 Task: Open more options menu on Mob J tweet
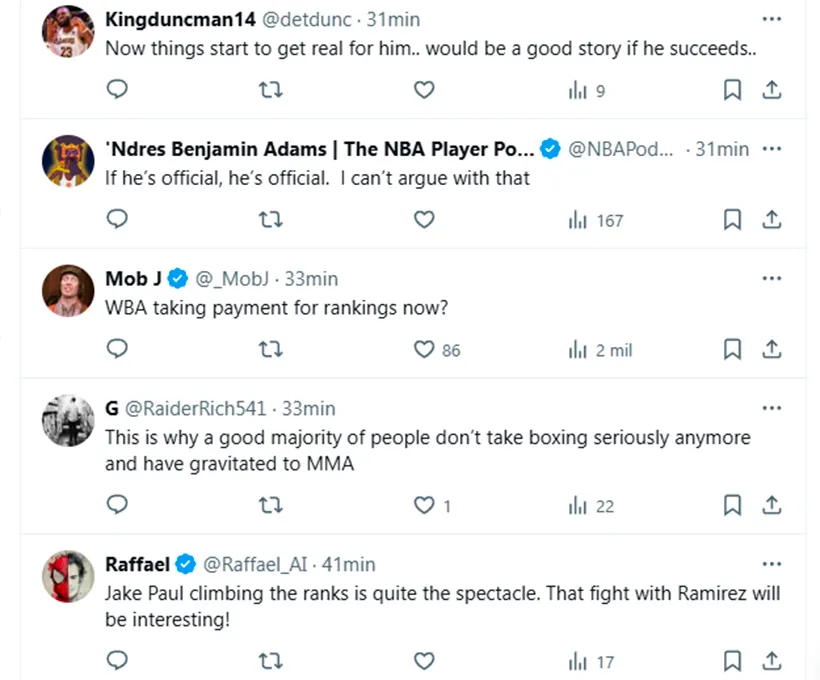pyautogui.click(x=771, y=278)
